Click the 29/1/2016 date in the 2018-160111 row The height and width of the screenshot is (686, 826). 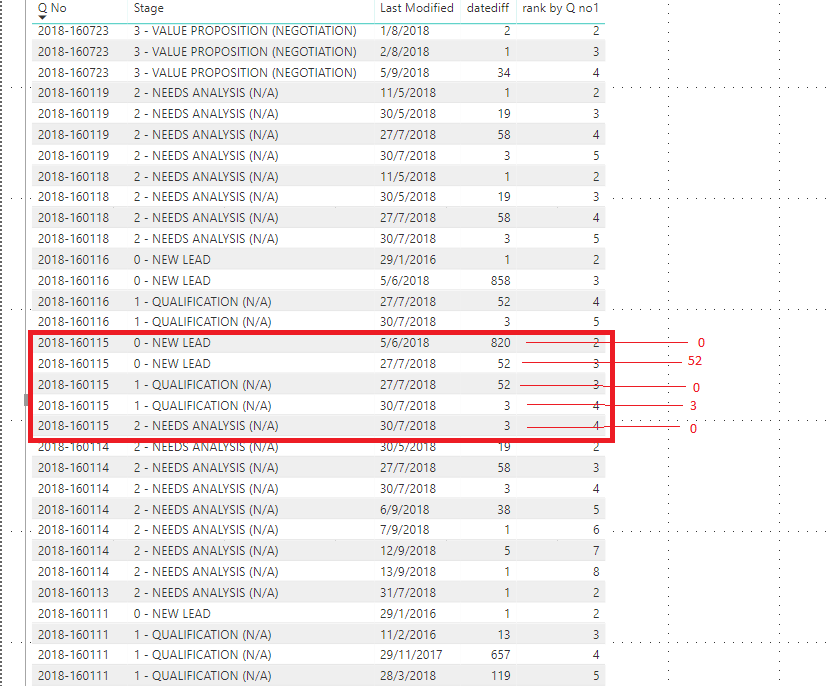click(408, 614)
